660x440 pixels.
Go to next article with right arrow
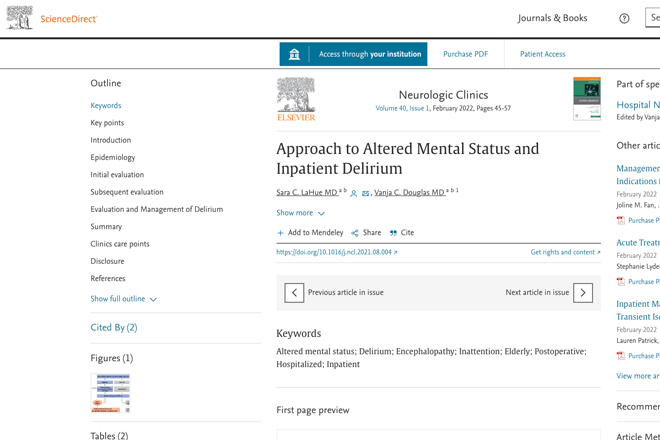click(x=583, y=293)
